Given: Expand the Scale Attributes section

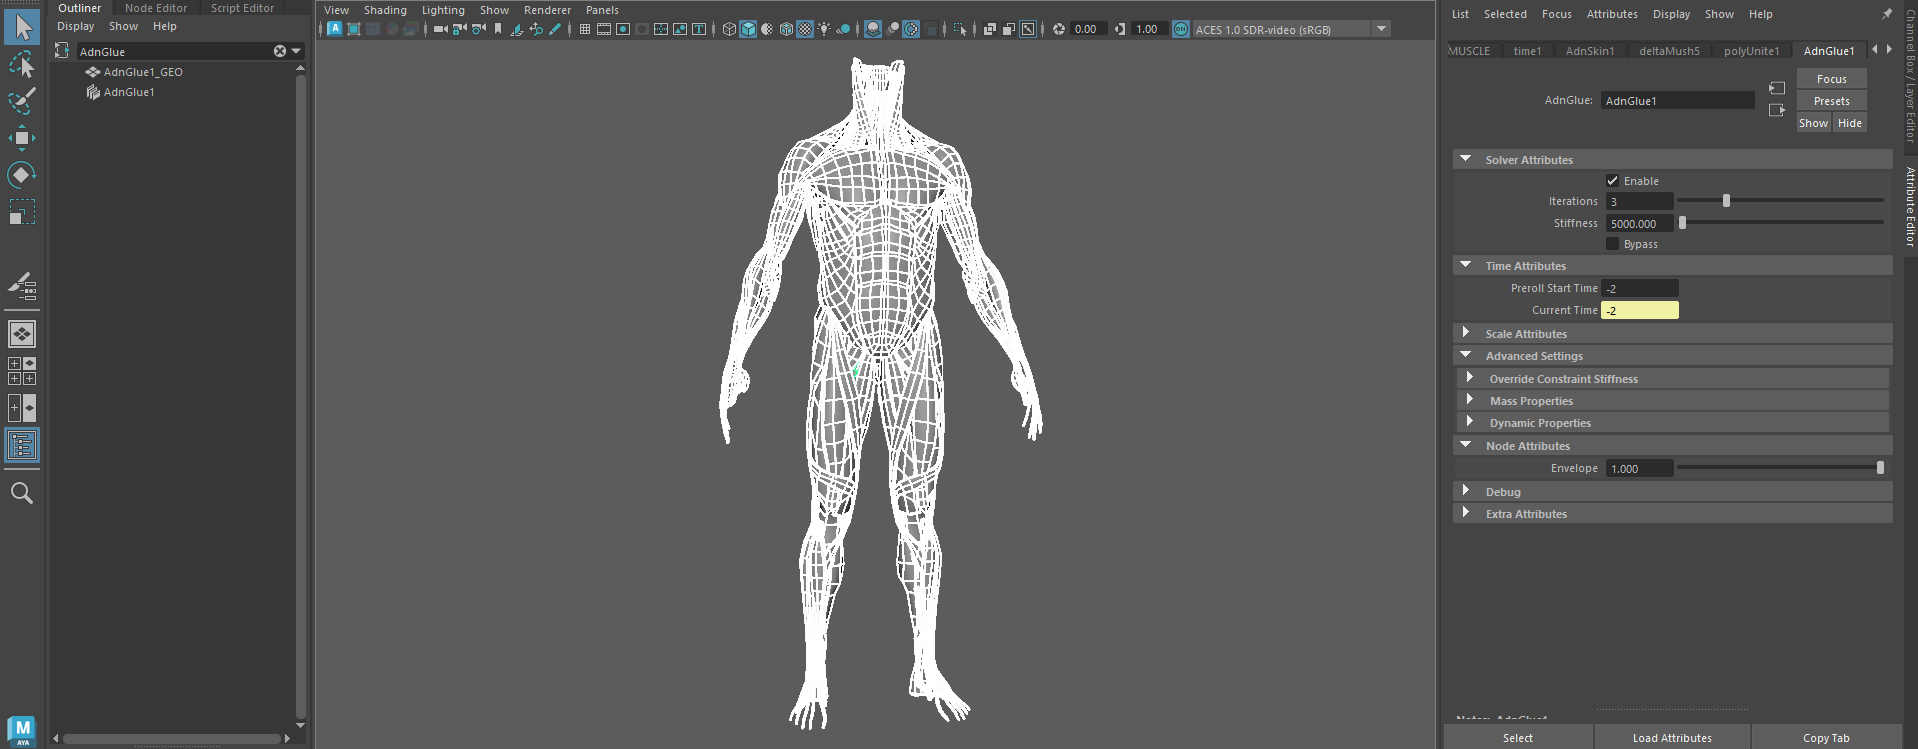Looking at the screenshot, I should 1466,333.
